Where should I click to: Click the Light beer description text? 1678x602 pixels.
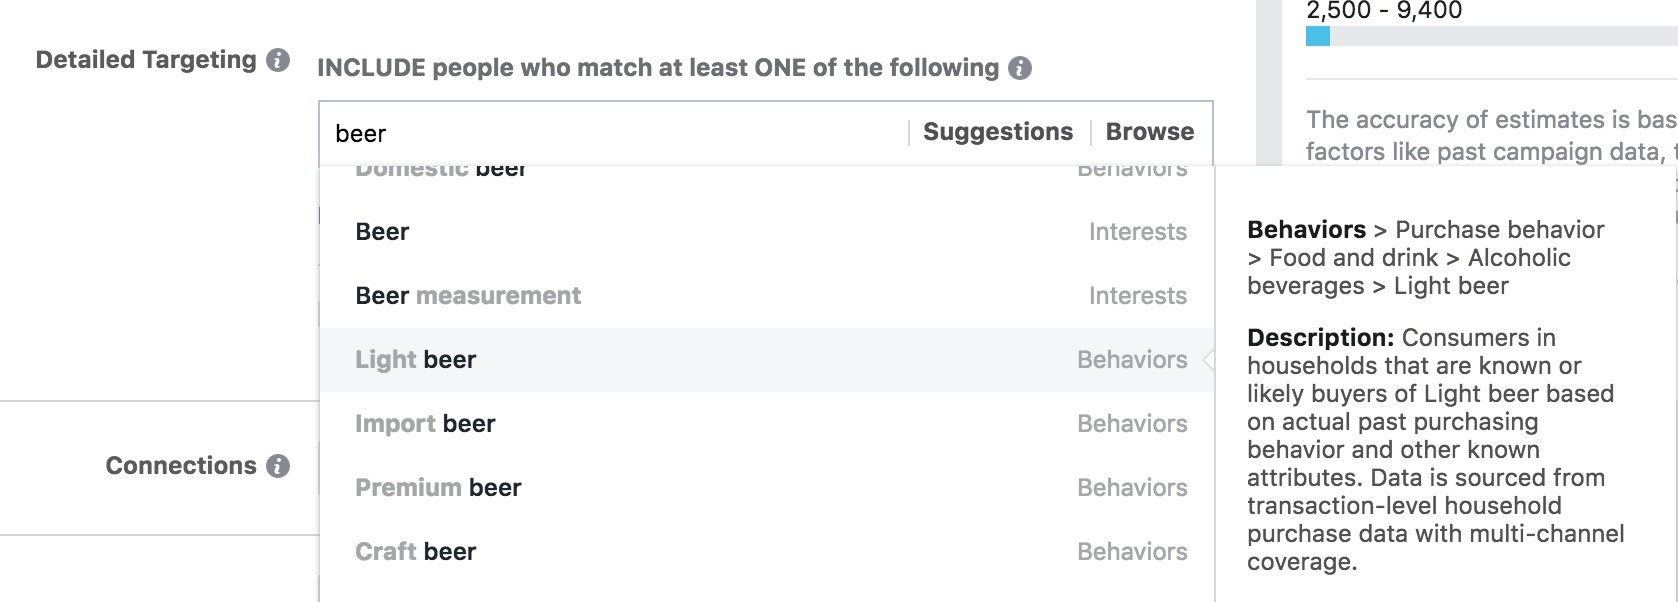[1430, 450]
